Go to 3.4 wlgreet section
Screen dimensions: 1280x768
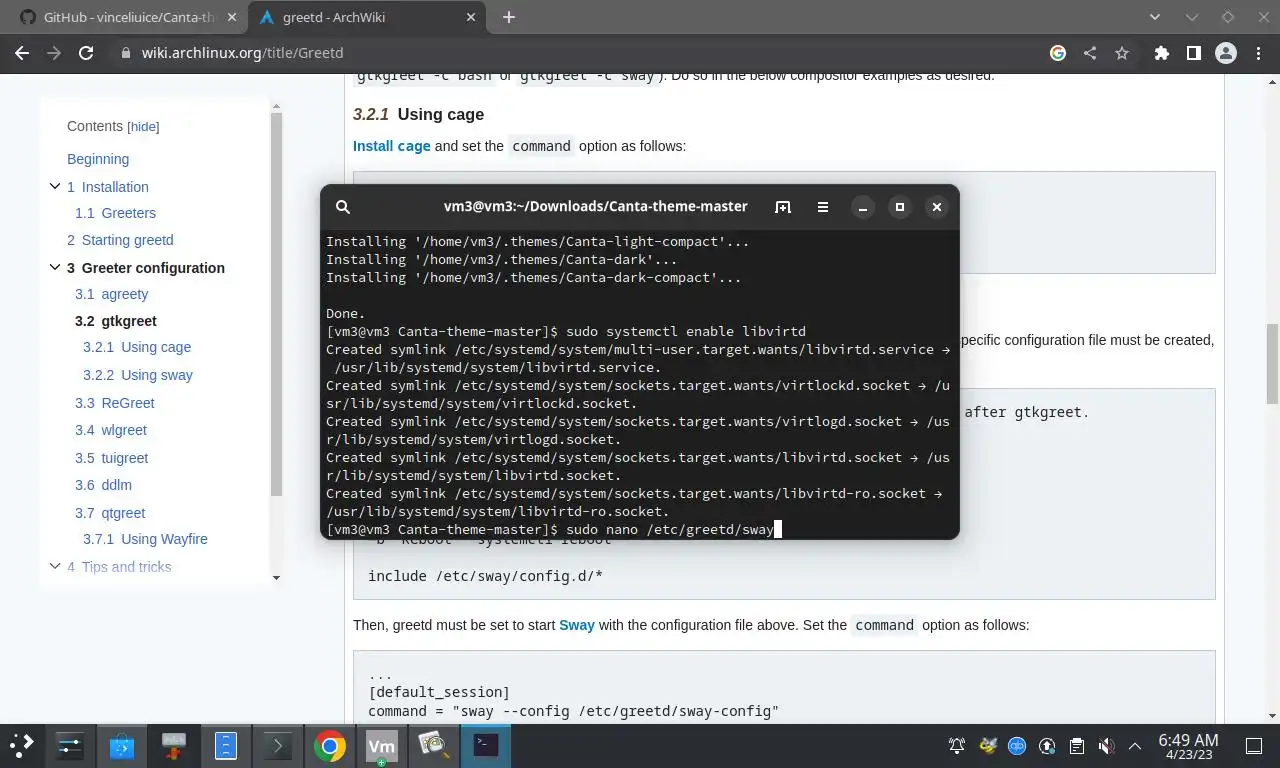111,430
